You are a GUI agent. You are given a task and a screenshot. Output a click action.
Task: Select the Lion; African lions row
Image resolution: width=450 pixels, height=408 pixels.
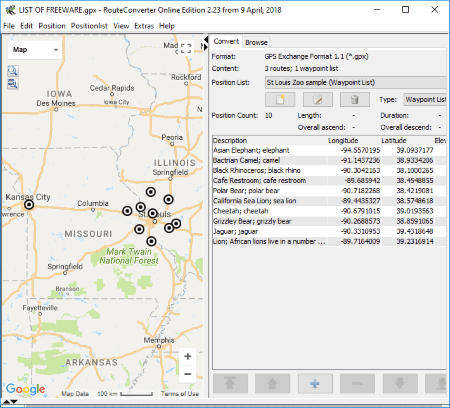click(329, 241)
